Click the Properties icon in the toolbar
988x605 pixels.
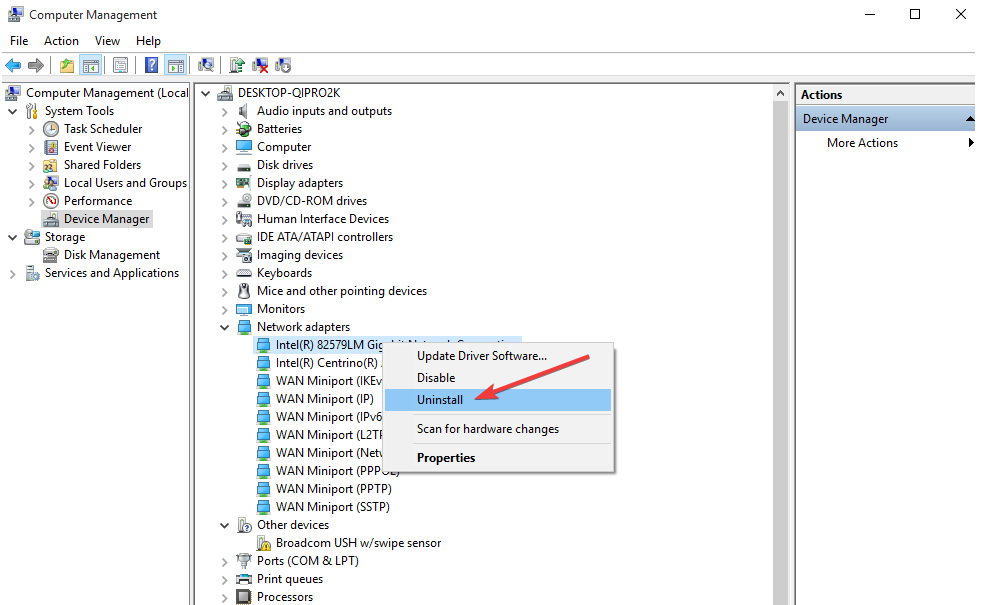120,65
